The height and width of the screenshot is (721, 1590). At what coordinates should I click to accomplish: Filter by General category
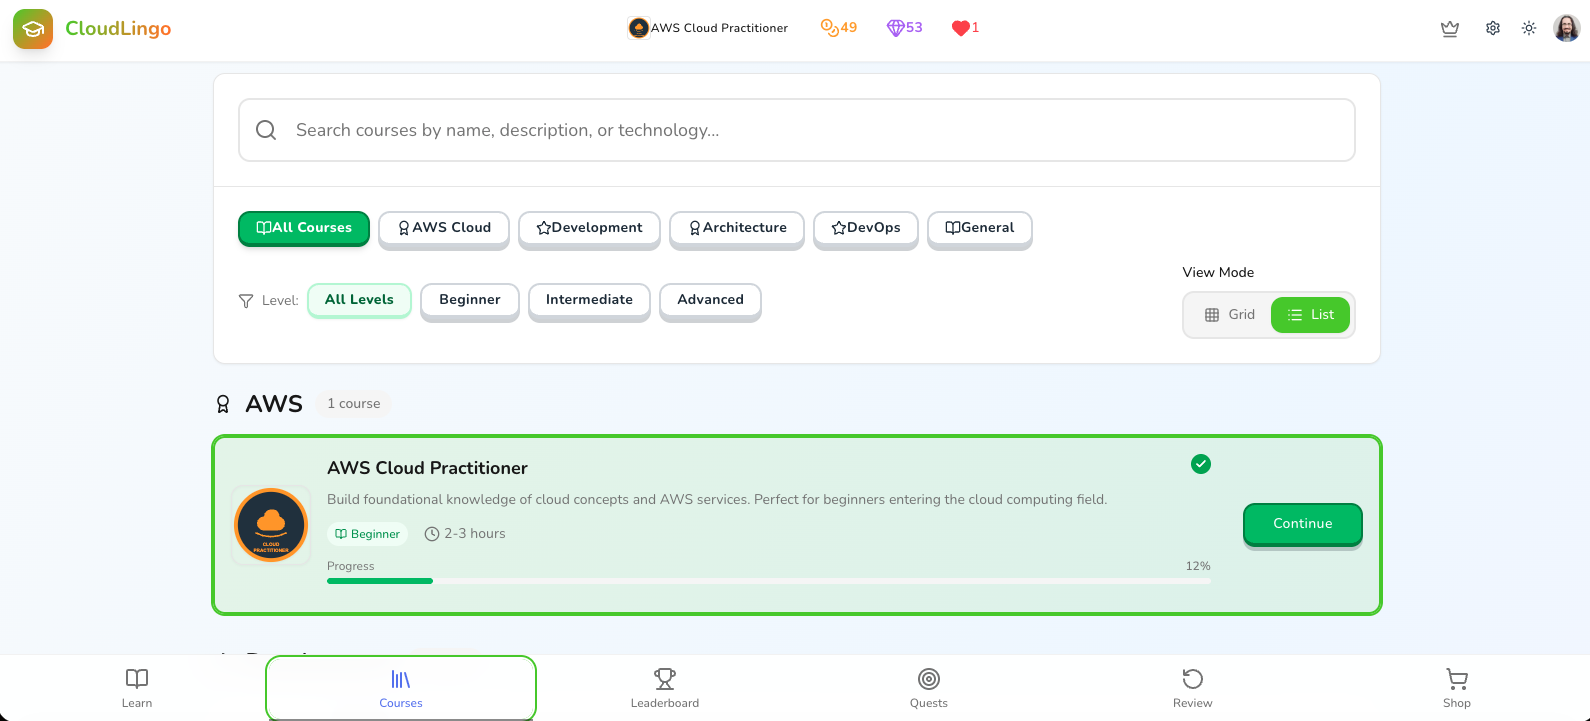coord(980,228)
